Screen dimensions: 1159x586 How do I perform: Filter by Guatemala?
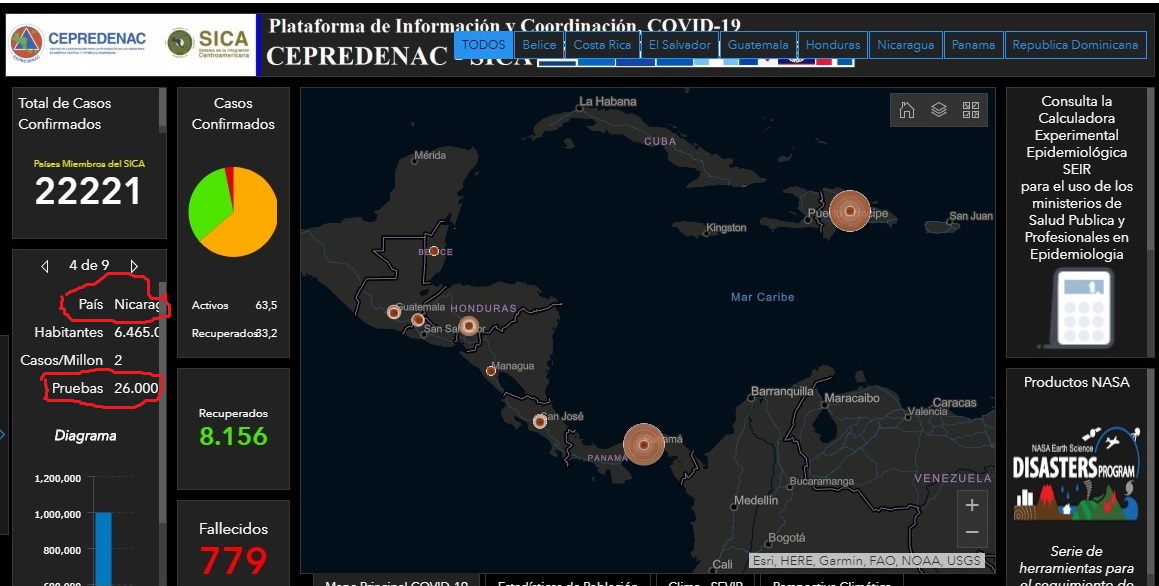[758, 44]
